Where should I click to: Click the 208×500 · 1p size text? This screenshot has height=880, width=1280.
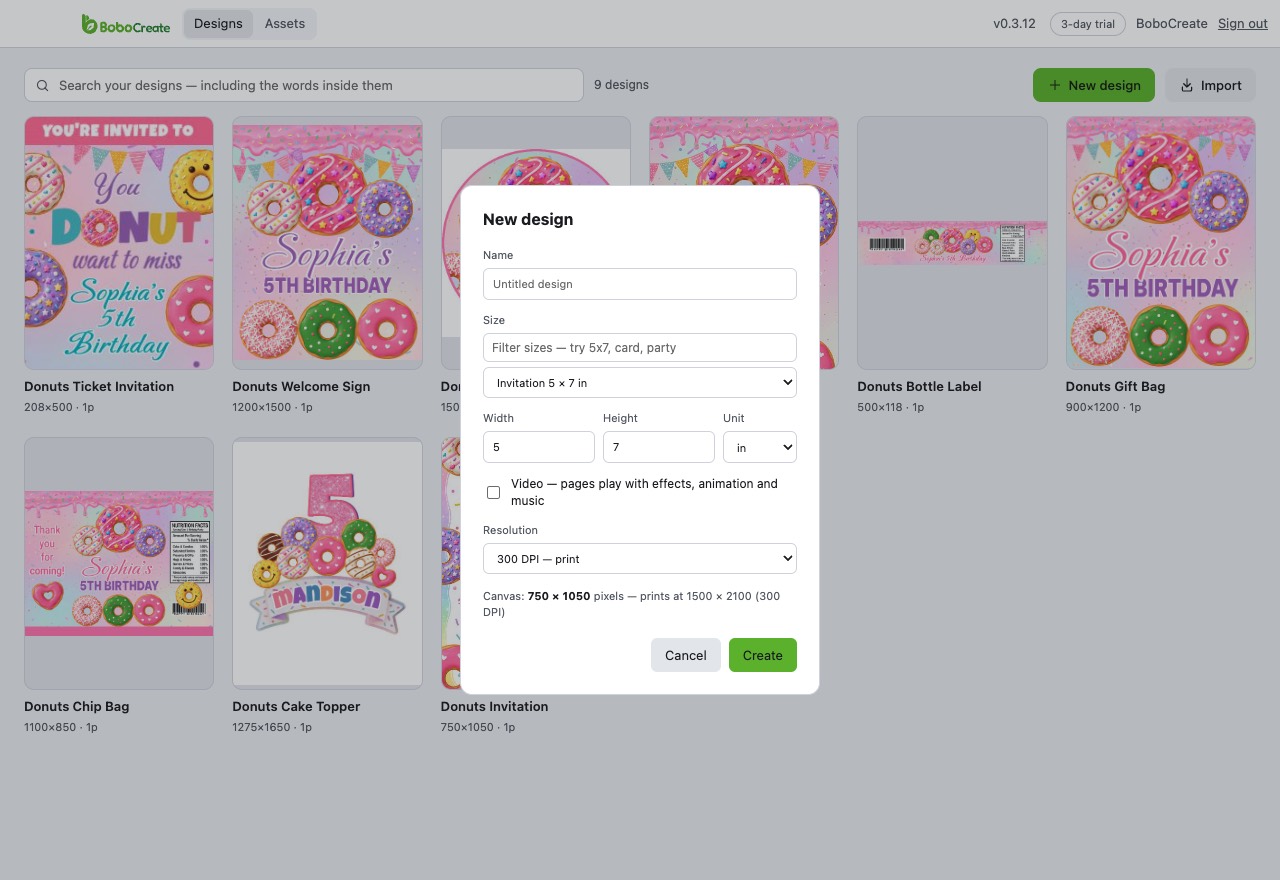[59, 407]
